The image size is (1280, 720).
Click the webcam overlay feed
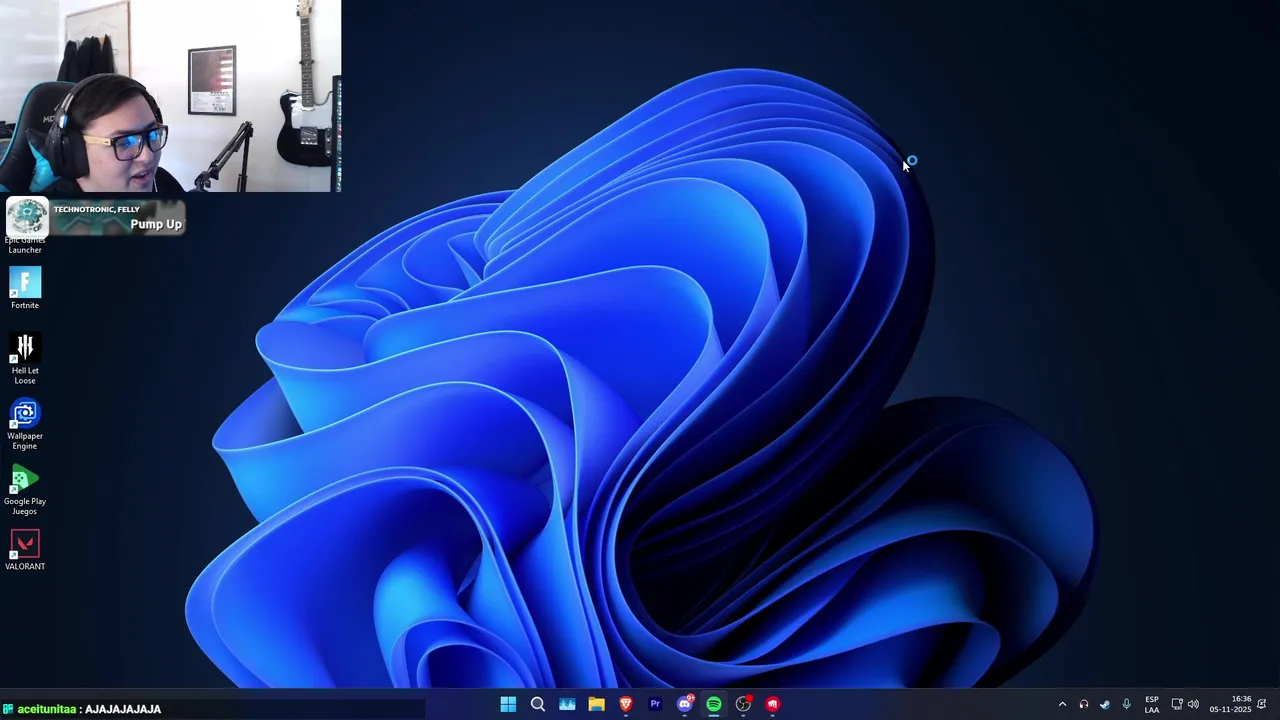pyautogui.click(x=170, y=96)
